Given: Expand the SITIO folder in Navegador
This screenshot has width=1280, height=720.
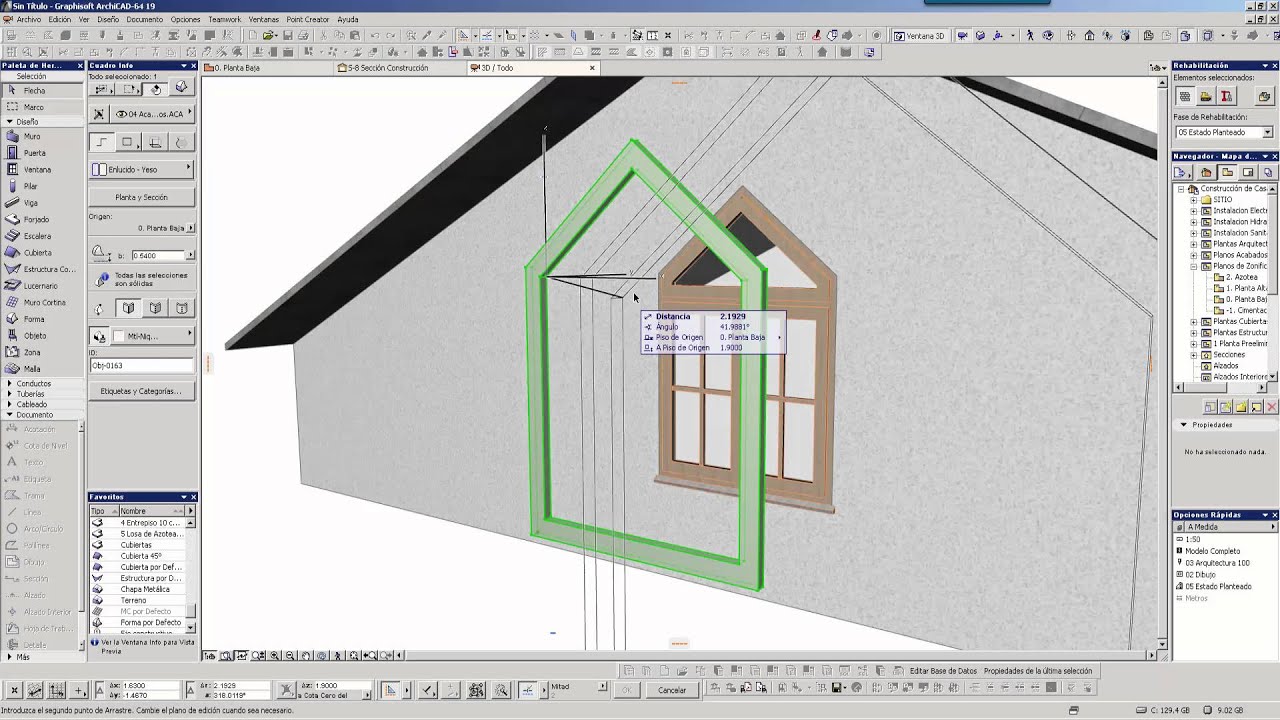Looking at the screenshot, I should tap(1193, 200).
